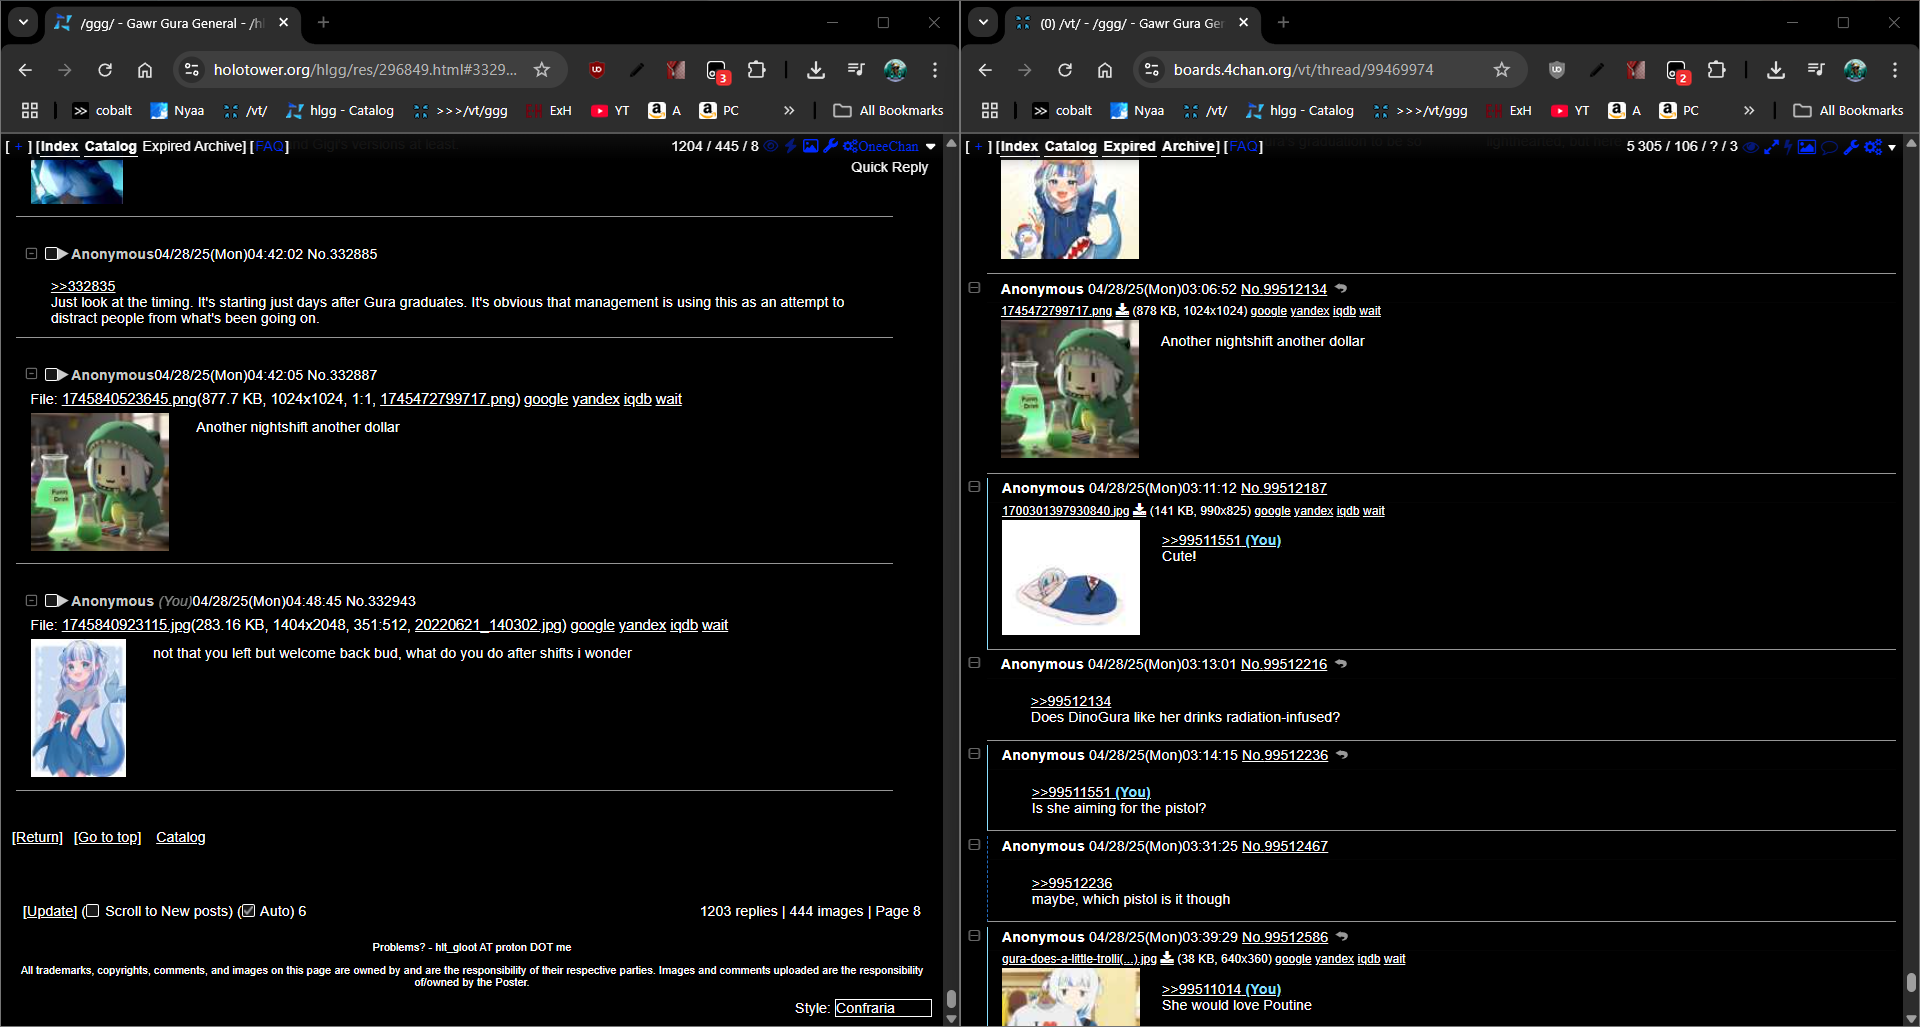
Task: Click the lightning bolt icon in left thread header
Action: click(791, 146)
